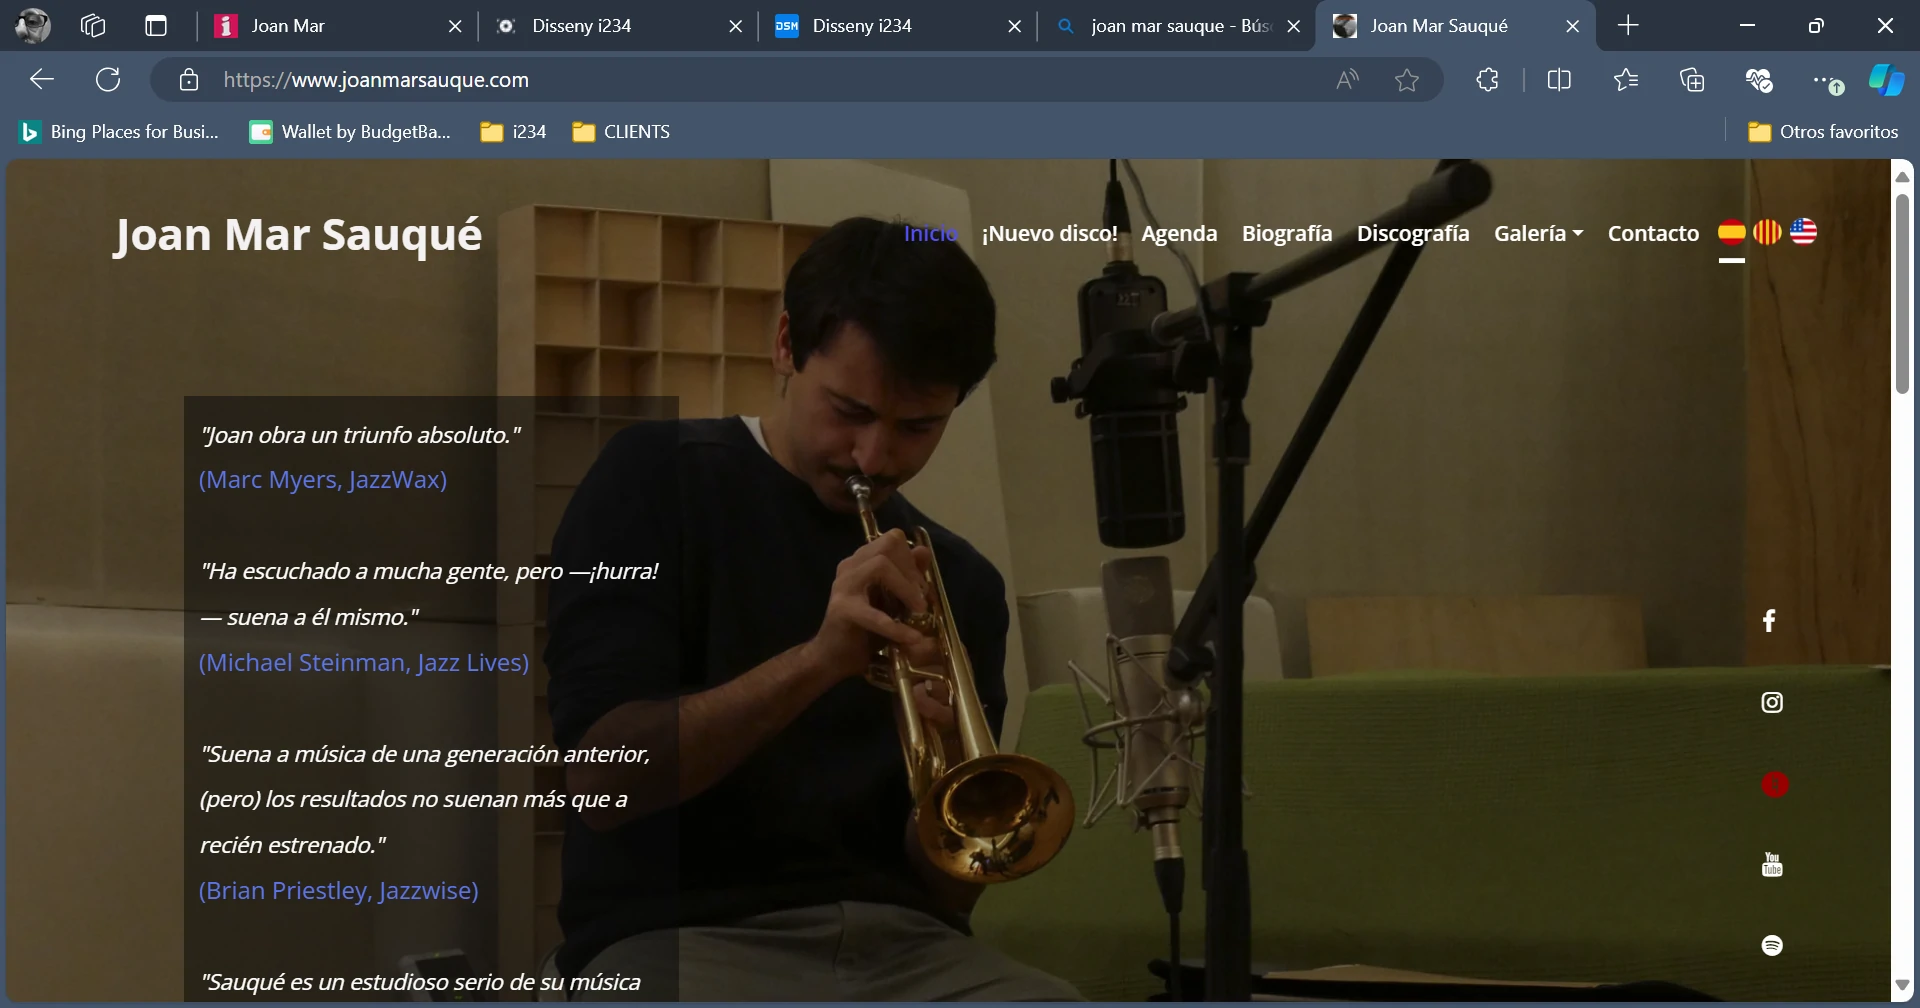This screenshot has width=1920, height=1008.
Task: Switch site language to English US flag
Action: coord(1803,232)
